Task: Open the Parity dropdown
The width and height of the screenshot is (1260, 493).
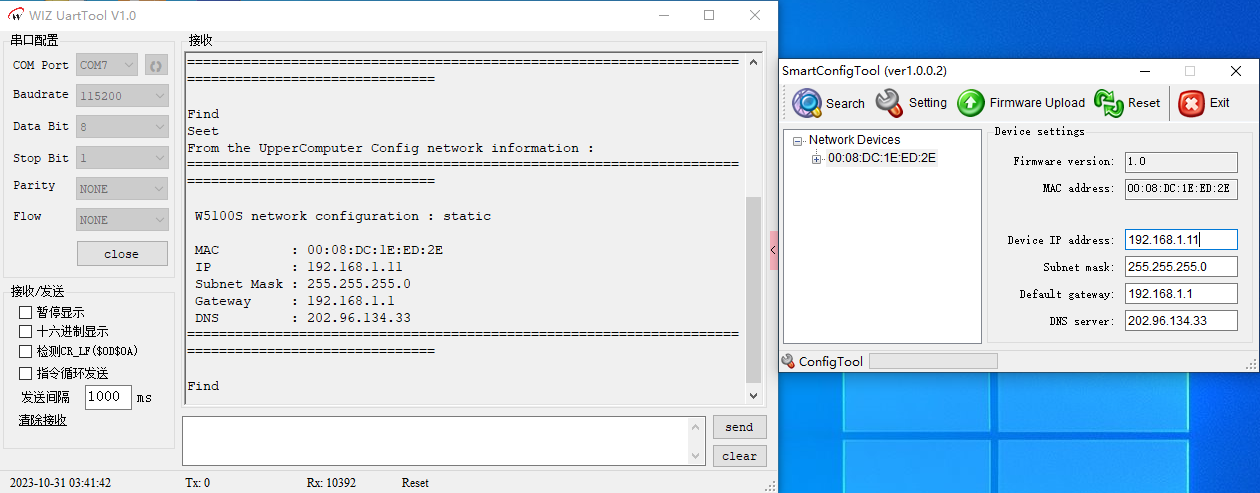Action: click(x=123, y=188)
